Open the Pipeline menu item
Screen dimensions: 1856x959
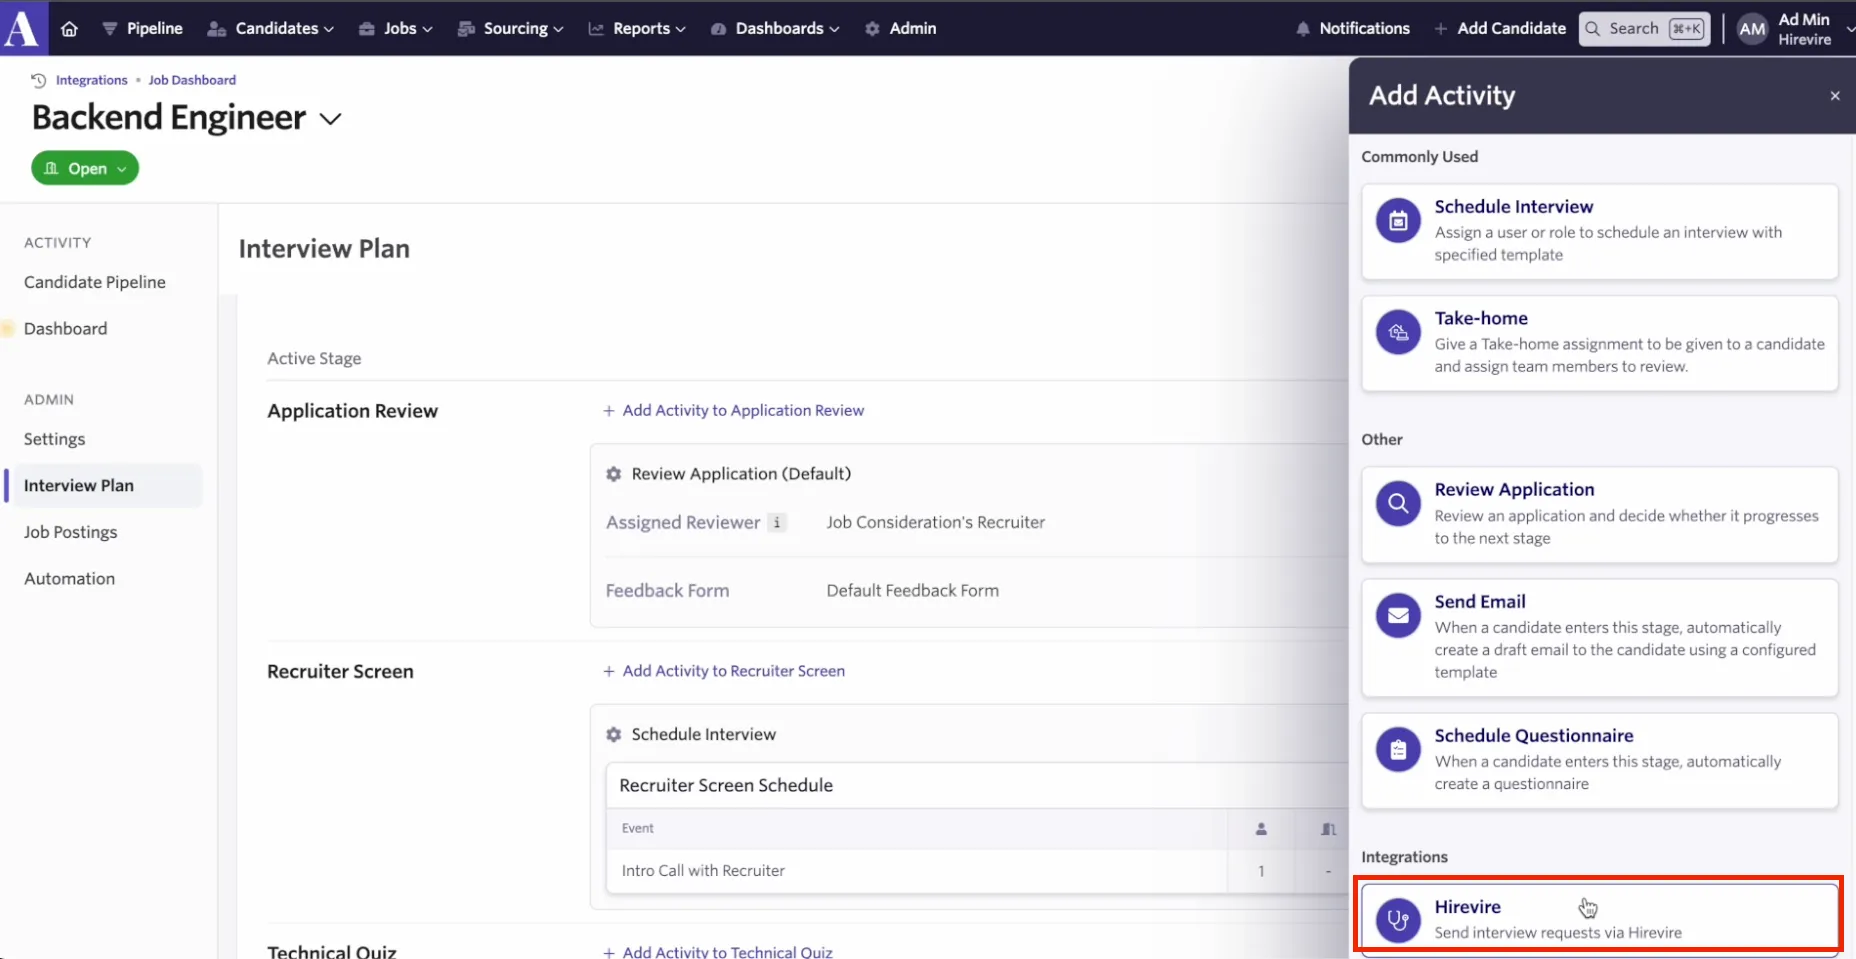(x=143, y=29)
